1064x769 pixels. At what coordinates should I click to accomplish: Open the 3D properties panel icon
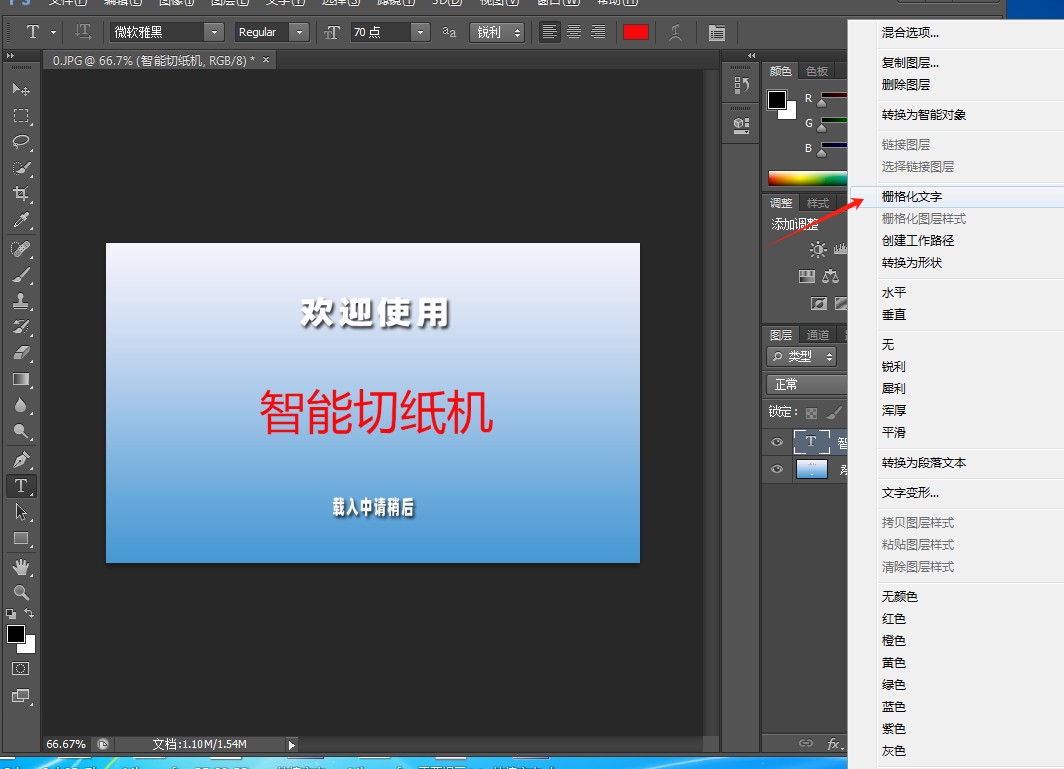tap(742, 126)
